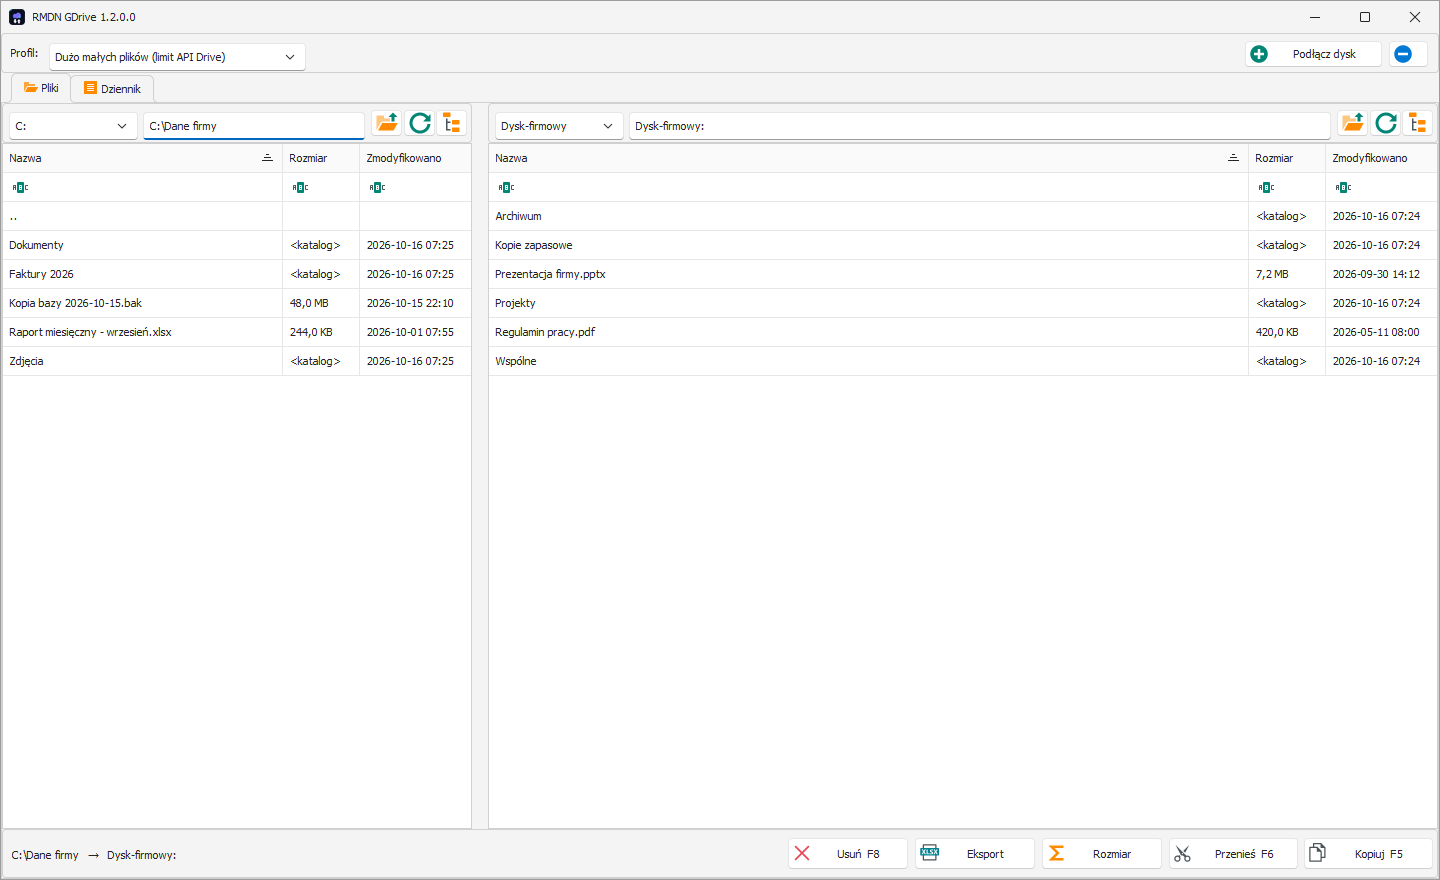Select Raport miesięczny - wrzesień.xlsx

[237, 332]
